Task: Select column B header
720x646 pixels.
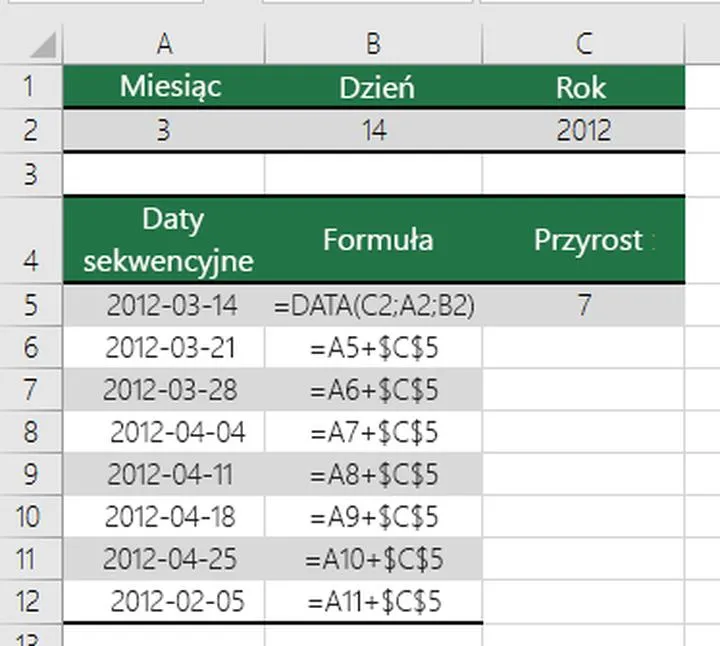Action: click(373, 44)
